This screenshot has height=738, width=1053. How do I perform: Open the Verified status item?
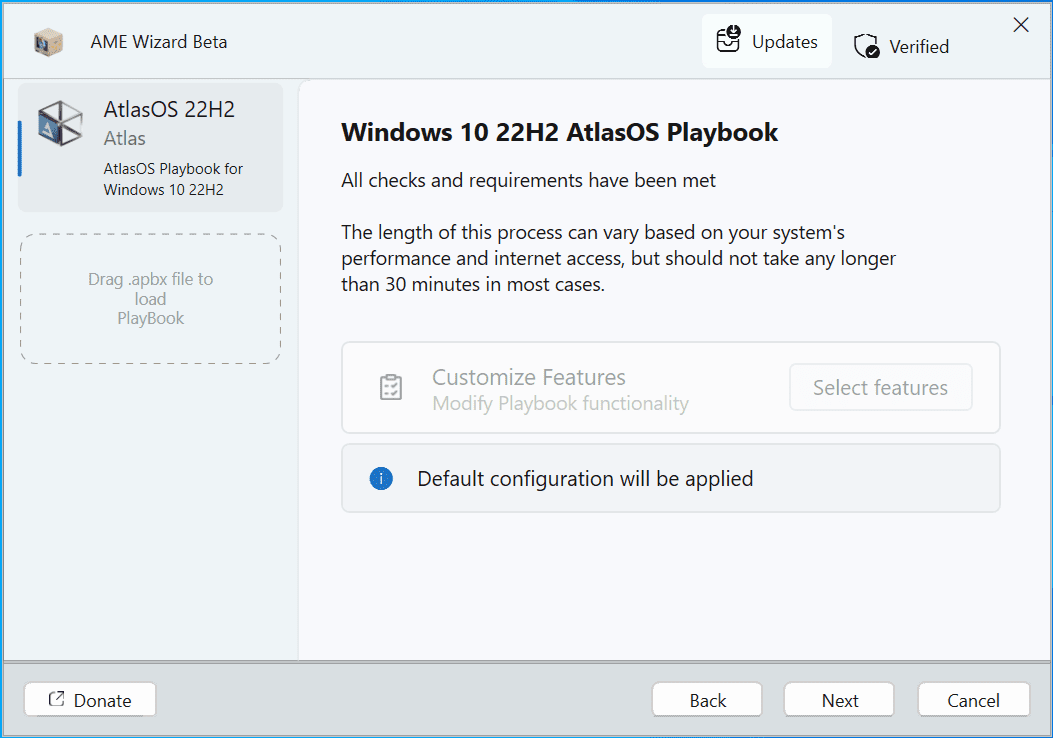click(901, 46)
